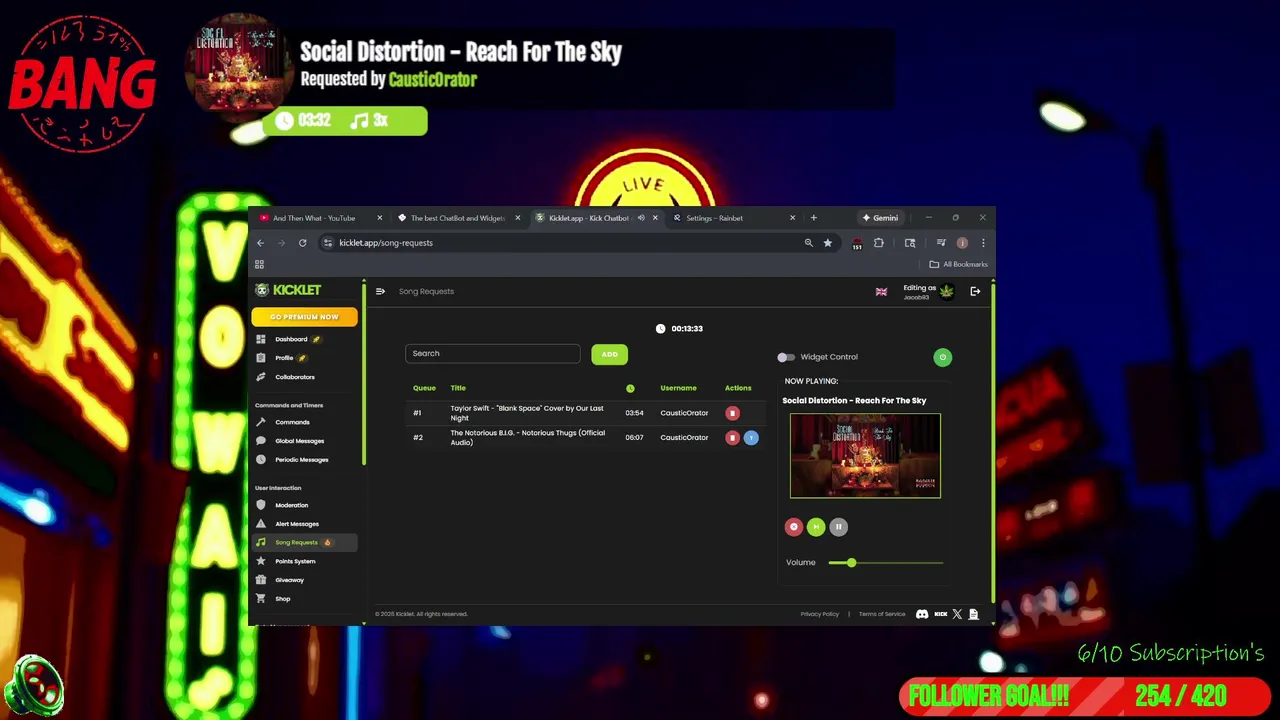The image size is (1280, 720).
Task: Bookmark this page with star icon
Action: click(x=827, y=243)
